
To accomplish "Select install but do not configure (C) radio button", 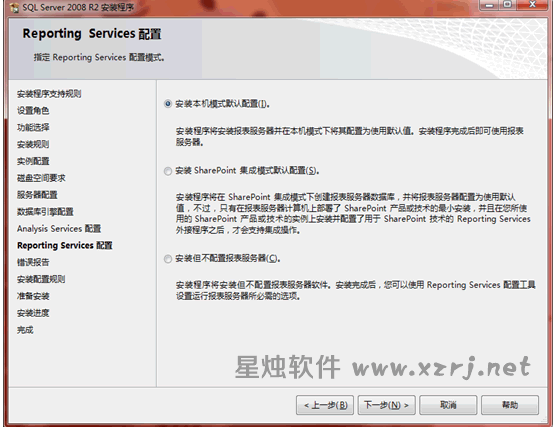I will pyautogui.click(x=168, y=259).
